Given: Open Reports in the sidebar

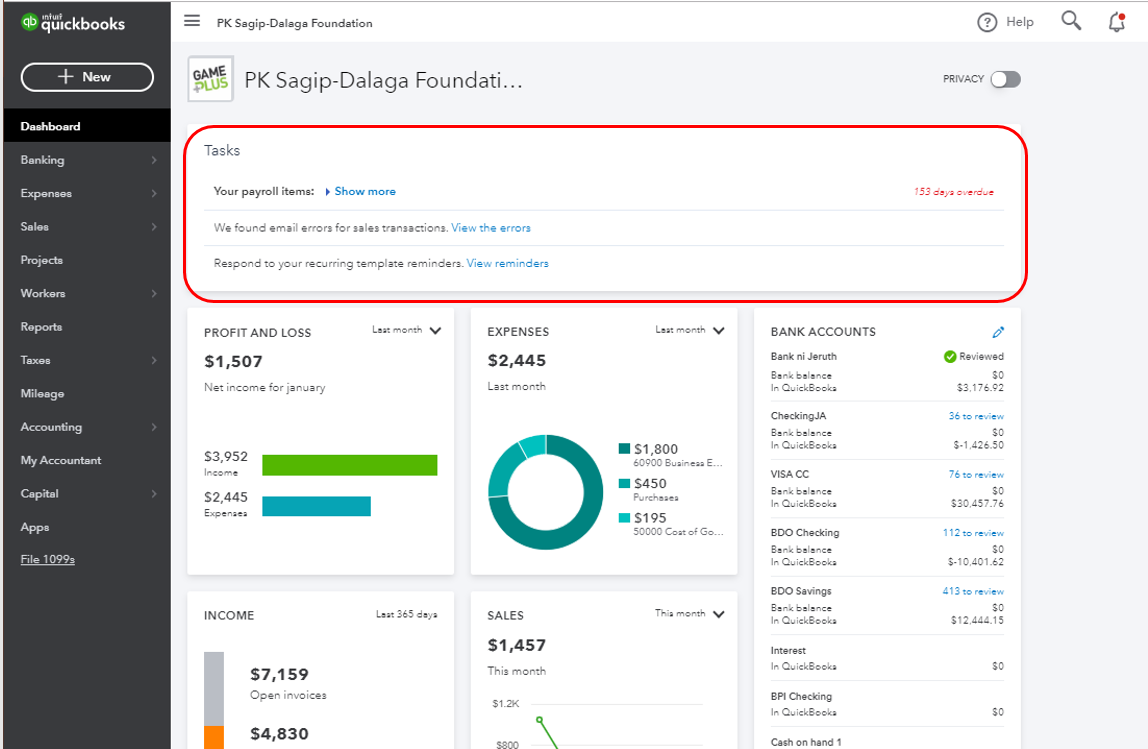Looking at the screenshot, I should 41,327.
